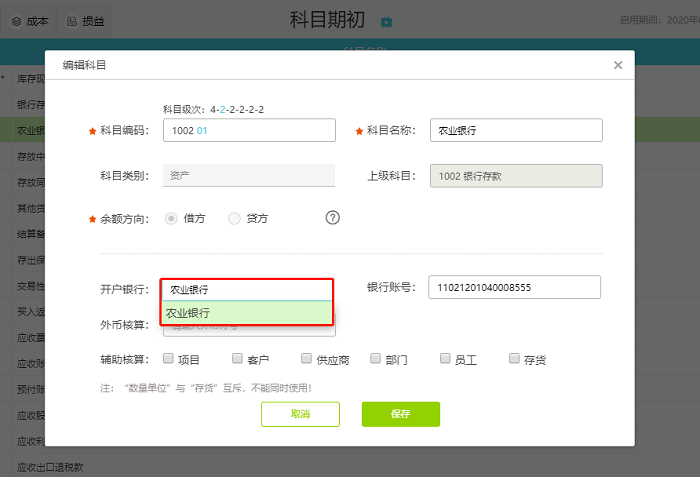Tick the 客户 checkbox
Viewport: 700px width, 477px height.
coord(238,359)
